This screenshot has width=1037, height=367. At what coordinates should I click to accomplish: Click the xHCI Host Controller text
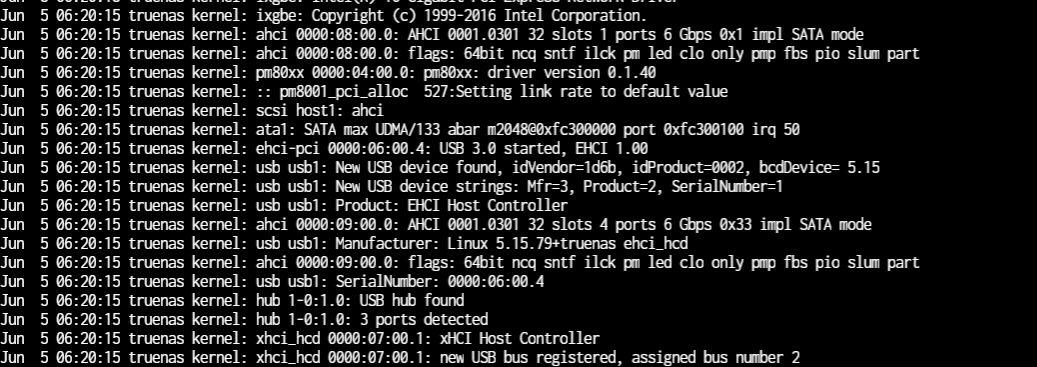[x=520, y=339]
